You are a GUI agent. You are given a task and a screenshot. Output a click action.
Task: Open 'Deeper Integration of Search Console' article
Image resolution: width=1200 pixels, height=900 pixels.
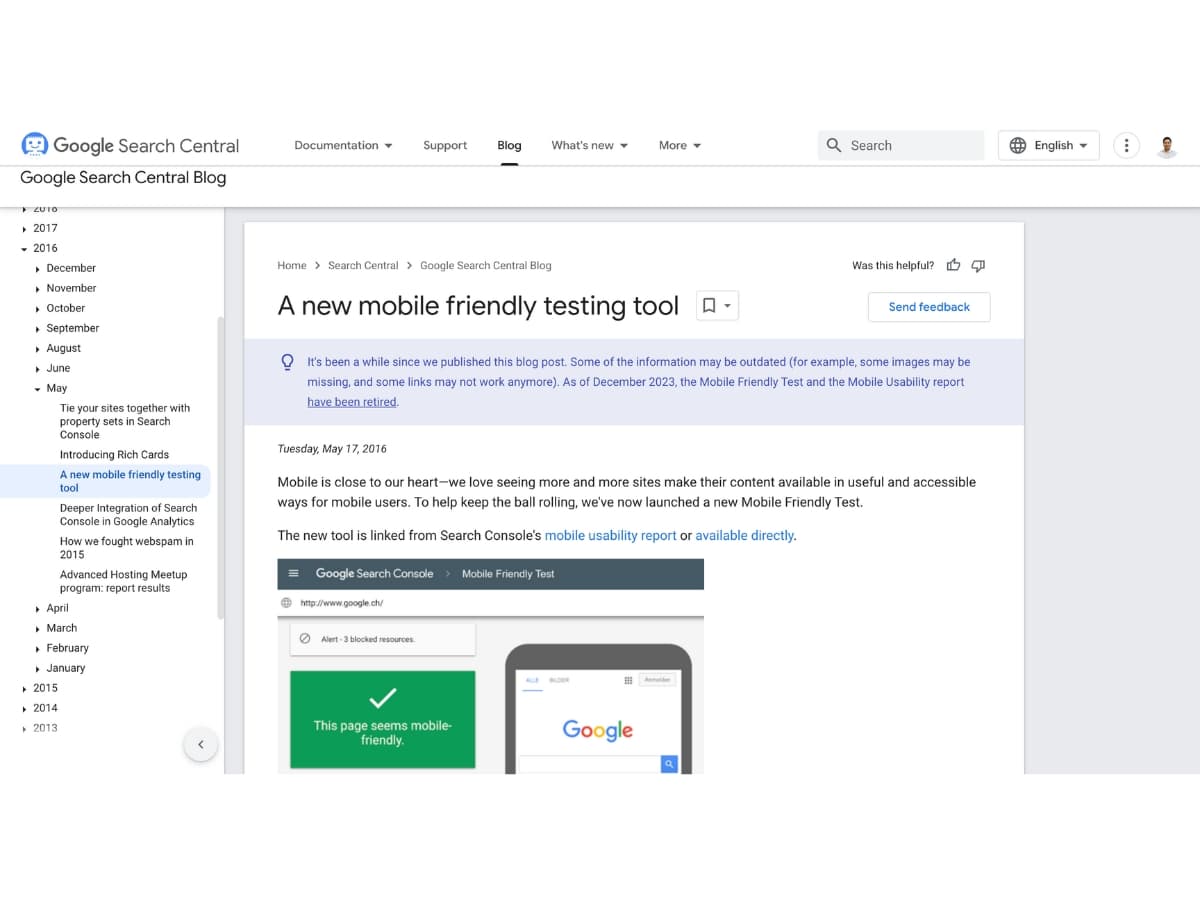click(x=128, y=515)
